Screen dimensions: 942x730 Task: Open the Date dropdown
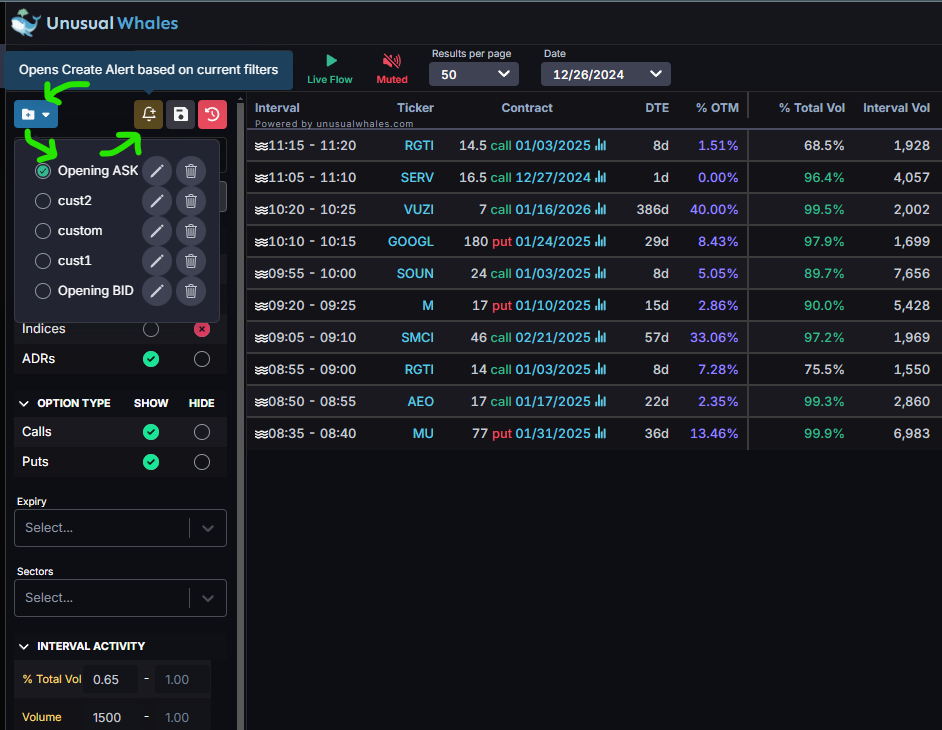pyautogui.click(x=606, y=75)
